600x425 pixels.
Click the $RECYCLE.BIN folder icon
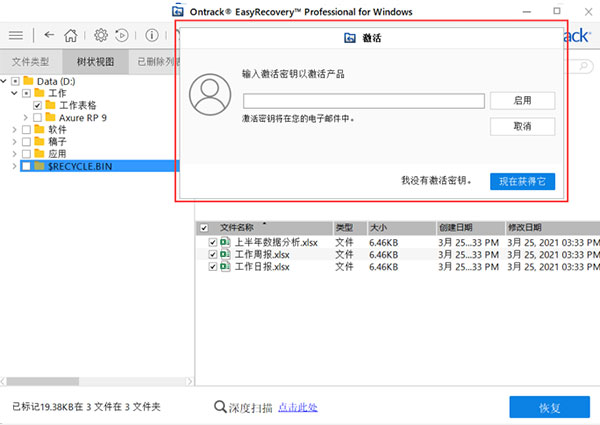39,166
